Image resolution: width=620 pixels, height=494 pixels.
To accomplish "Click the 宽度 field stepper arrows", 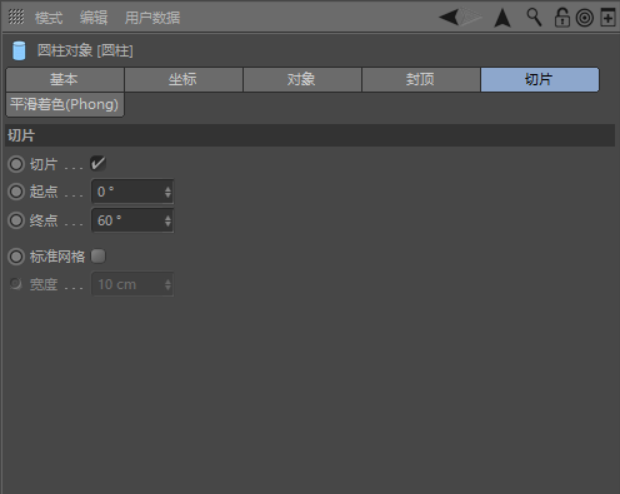I will pos(168,284).
